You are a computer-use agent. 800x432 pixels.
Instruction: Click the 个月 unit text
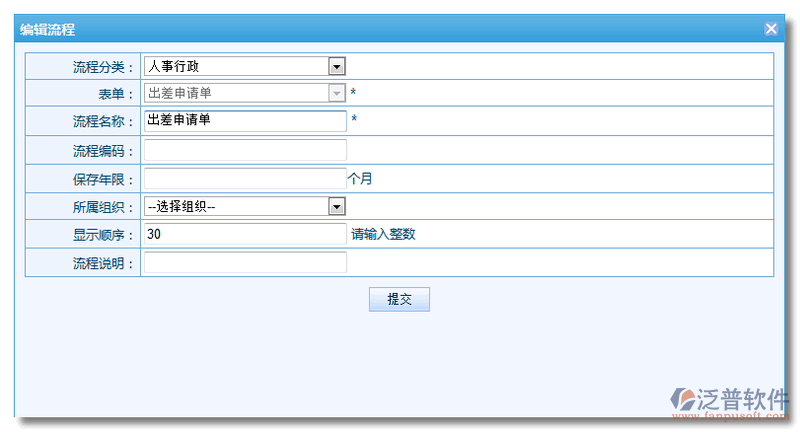tap(360, 179)
